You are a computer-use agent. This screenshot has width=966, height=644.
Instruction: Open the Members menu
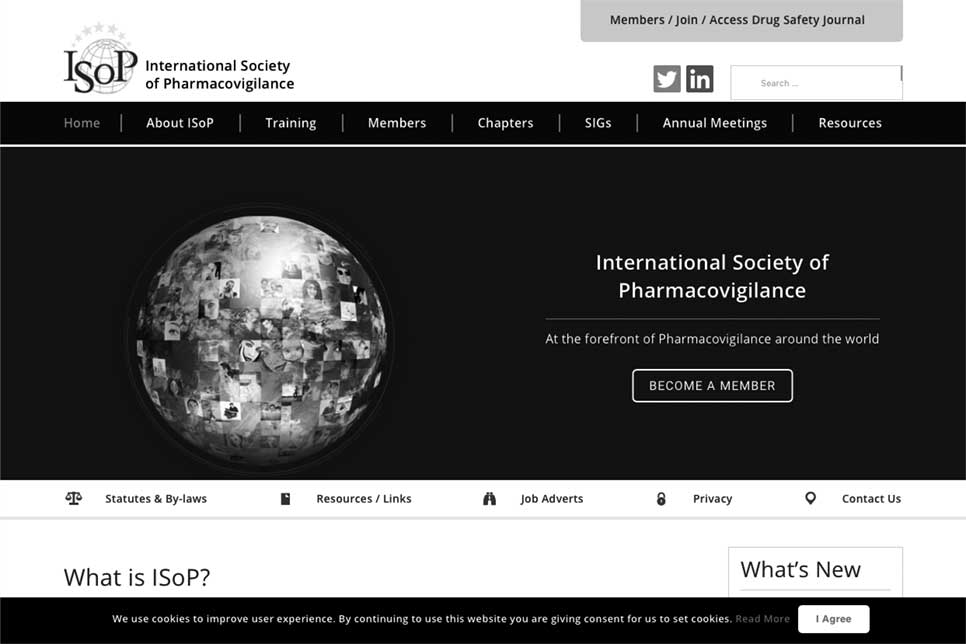point(397,123)
